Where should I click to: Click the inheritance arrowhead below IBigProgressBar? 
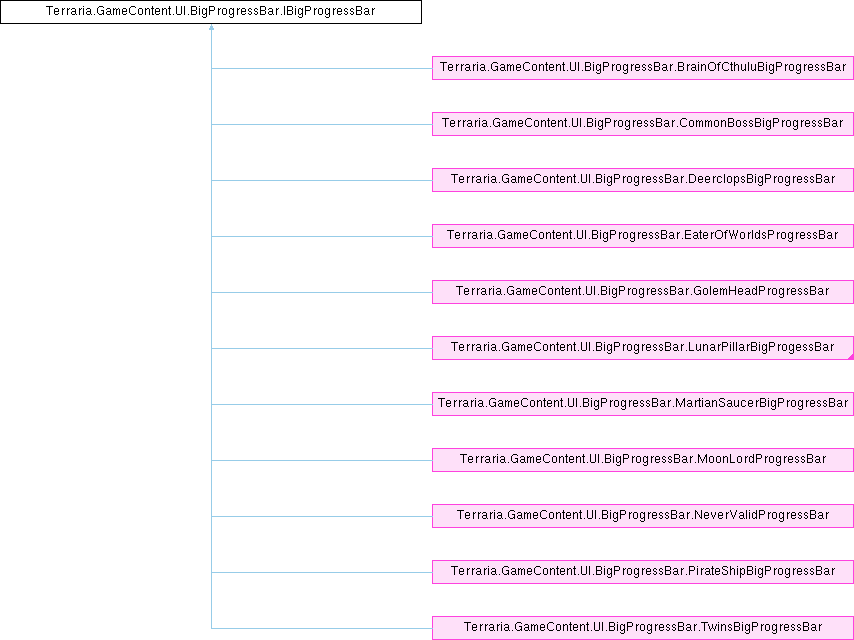211,29
